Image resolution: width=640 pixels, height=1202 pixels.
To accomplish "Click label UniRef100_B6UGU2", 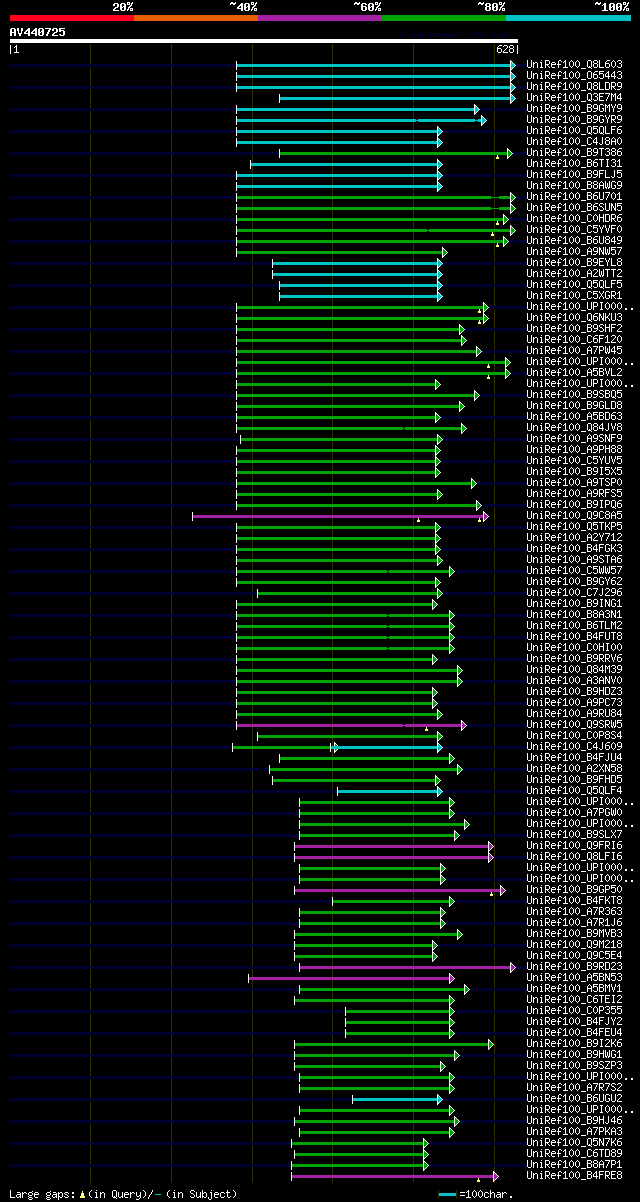I will click(573, 1098).
